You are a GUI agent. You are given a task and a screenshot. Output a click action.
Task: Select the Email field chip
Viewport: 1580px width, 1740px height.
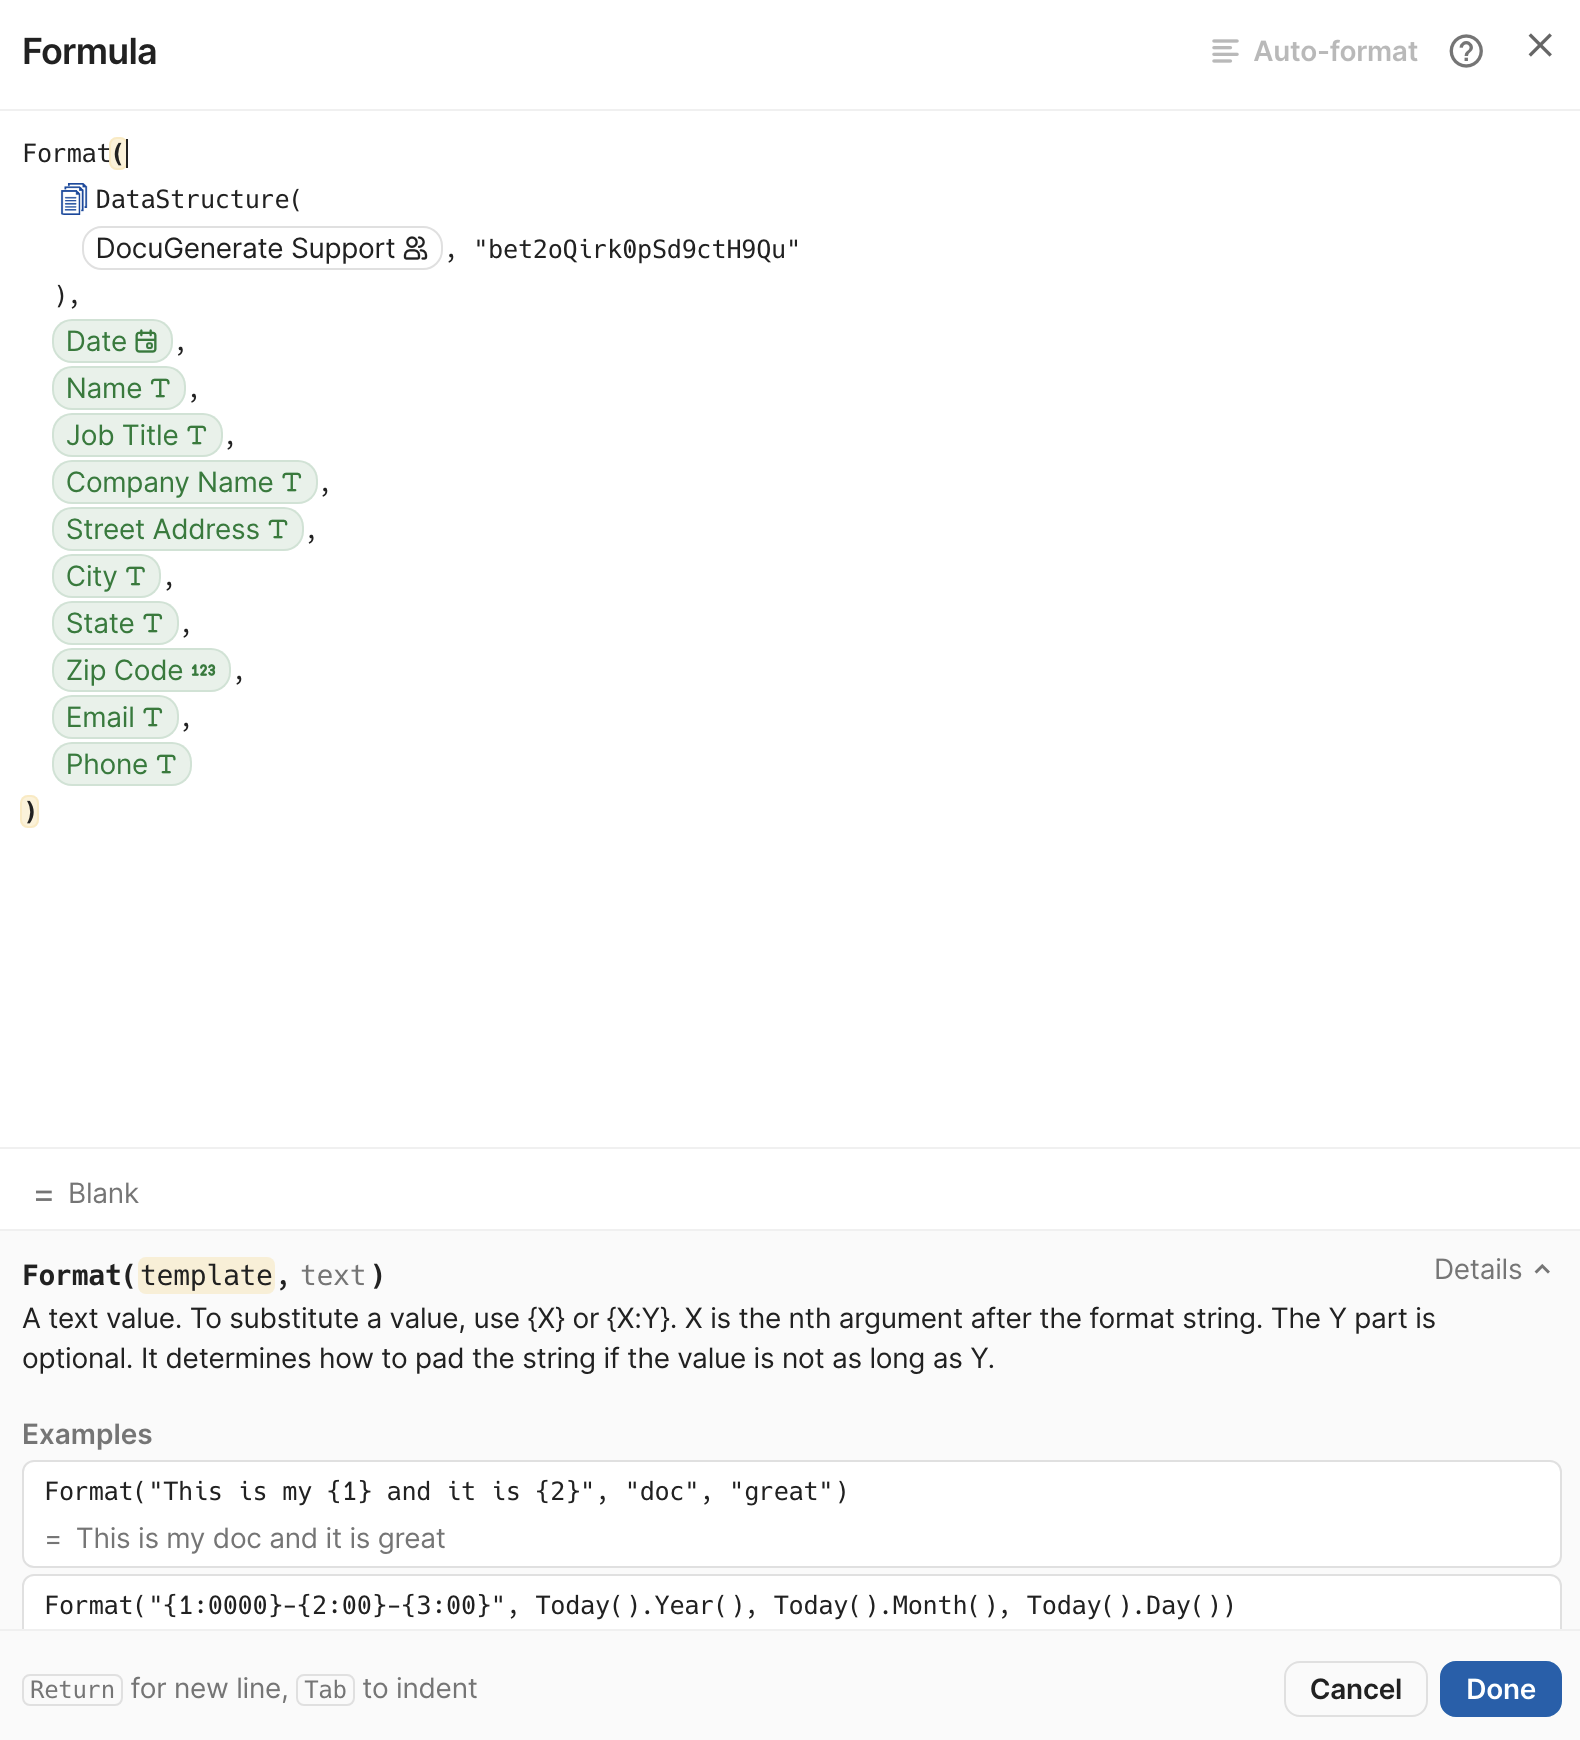click(x=114, y=717)
